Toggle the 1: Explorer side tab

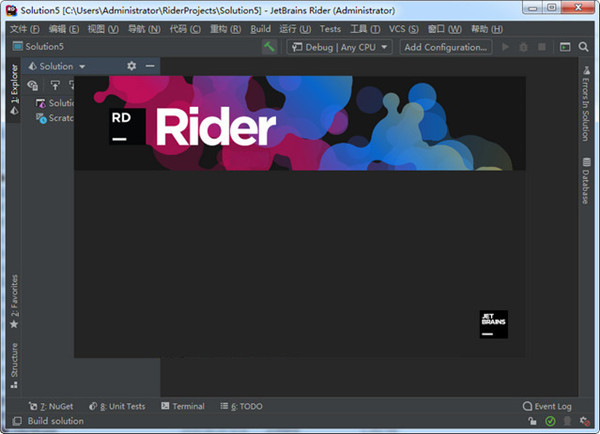pyautogui.click(x=14, y=90)
